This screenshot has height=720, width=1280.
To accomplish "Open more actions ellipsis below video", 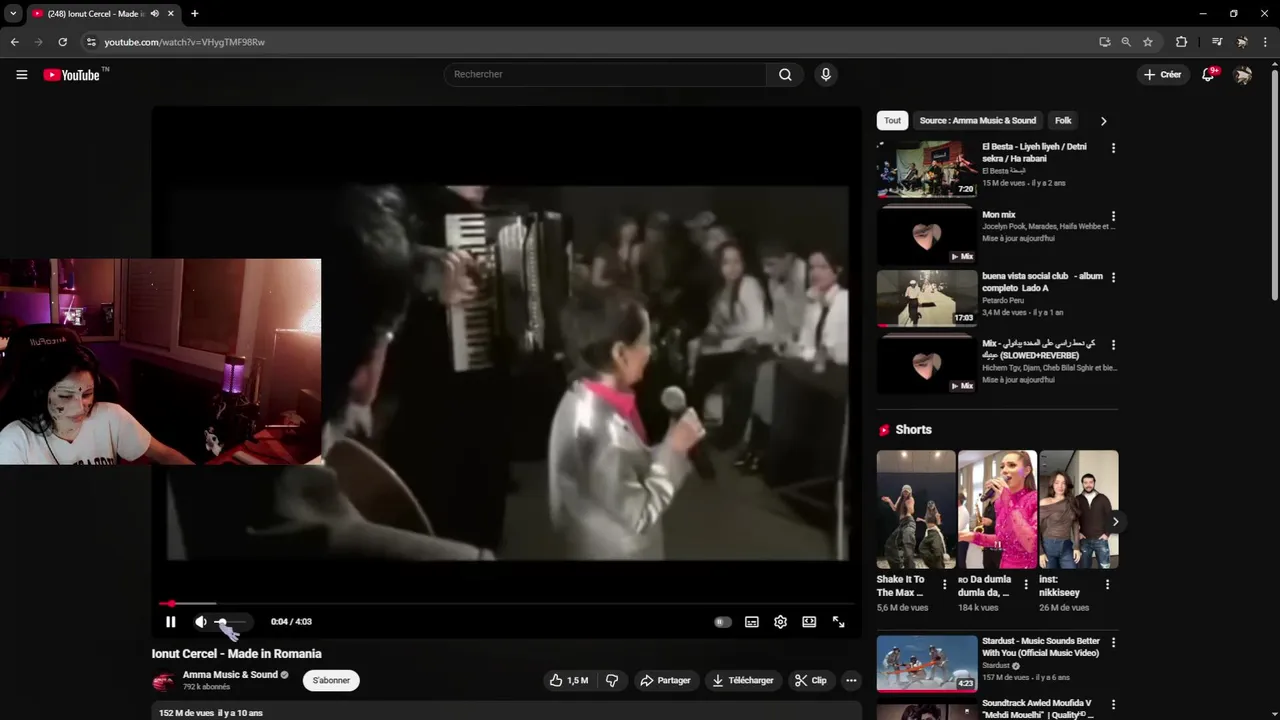I will (x=851, y=680).
